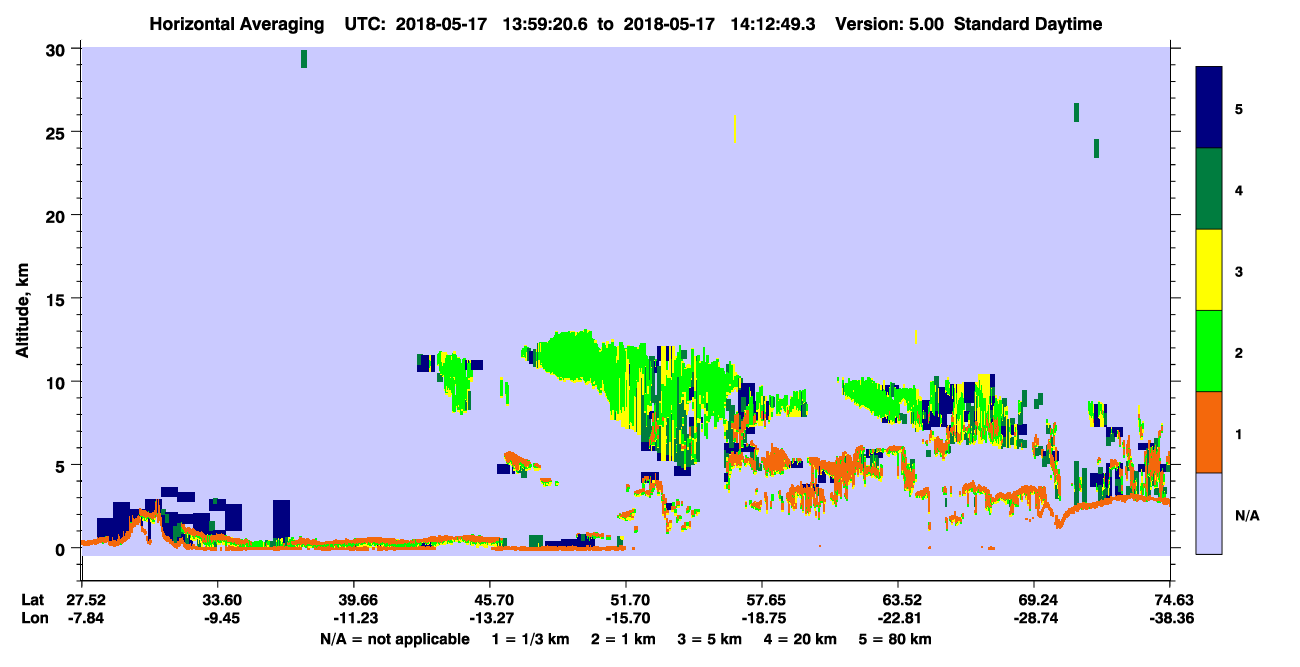The height and width of the screenshot is (667, 1300).
Task: Click the 30 altitude tick label
Action: 57,50
